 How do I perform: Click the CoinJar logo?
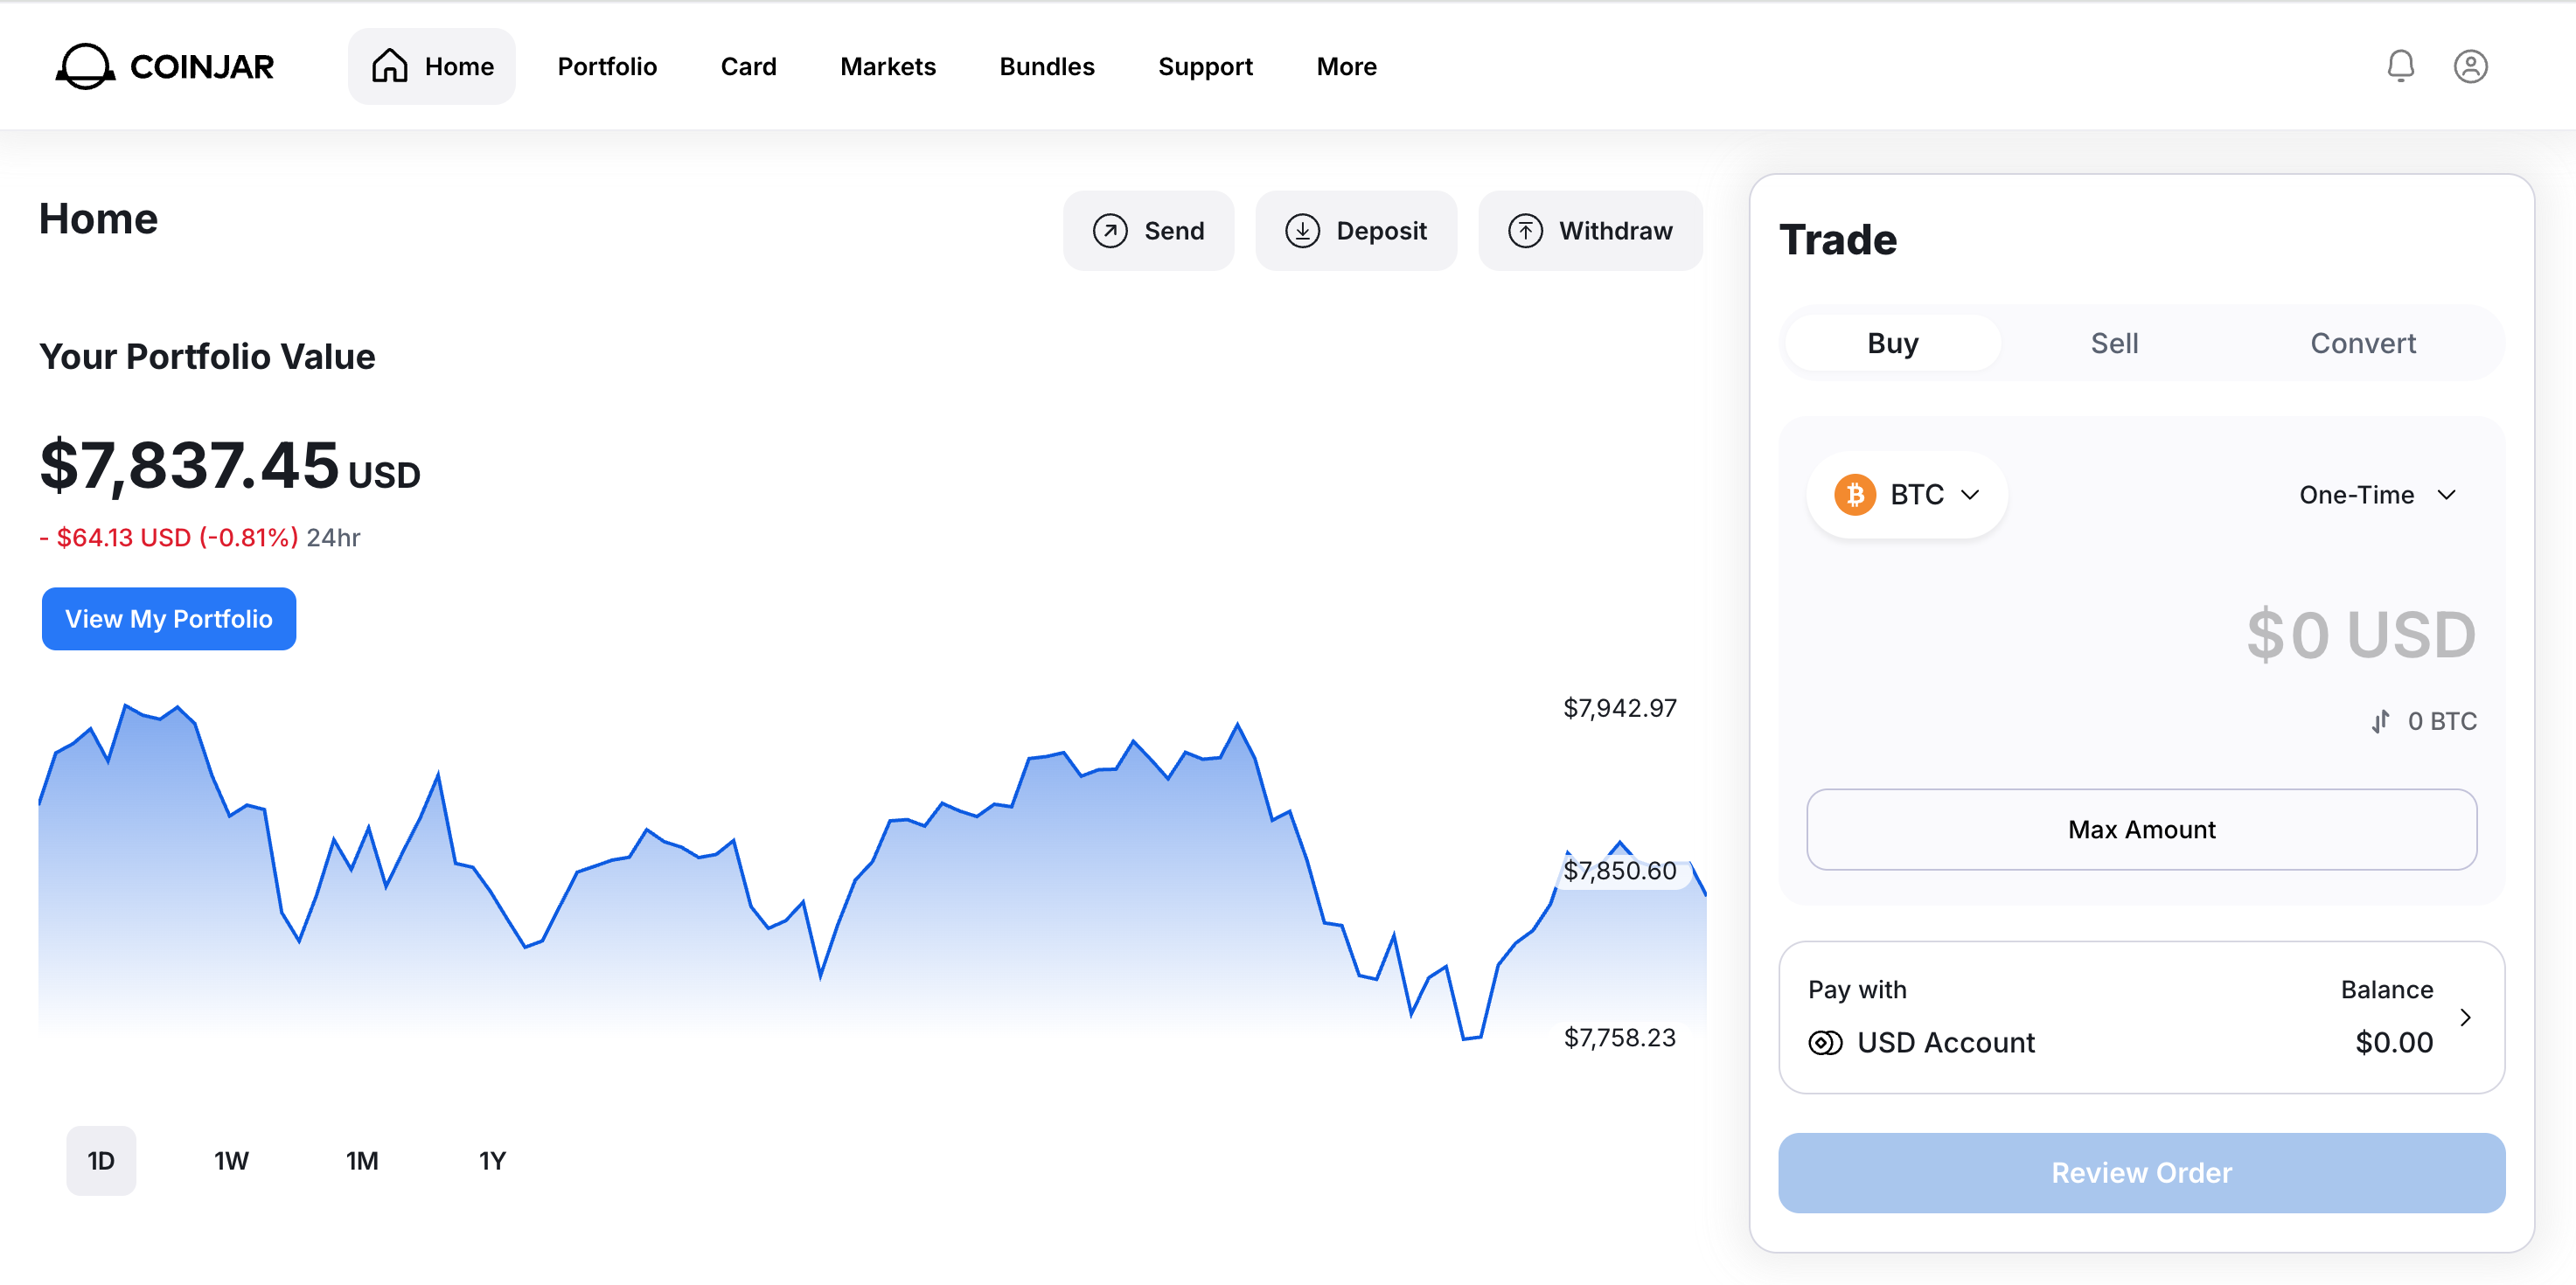(165, 66)
